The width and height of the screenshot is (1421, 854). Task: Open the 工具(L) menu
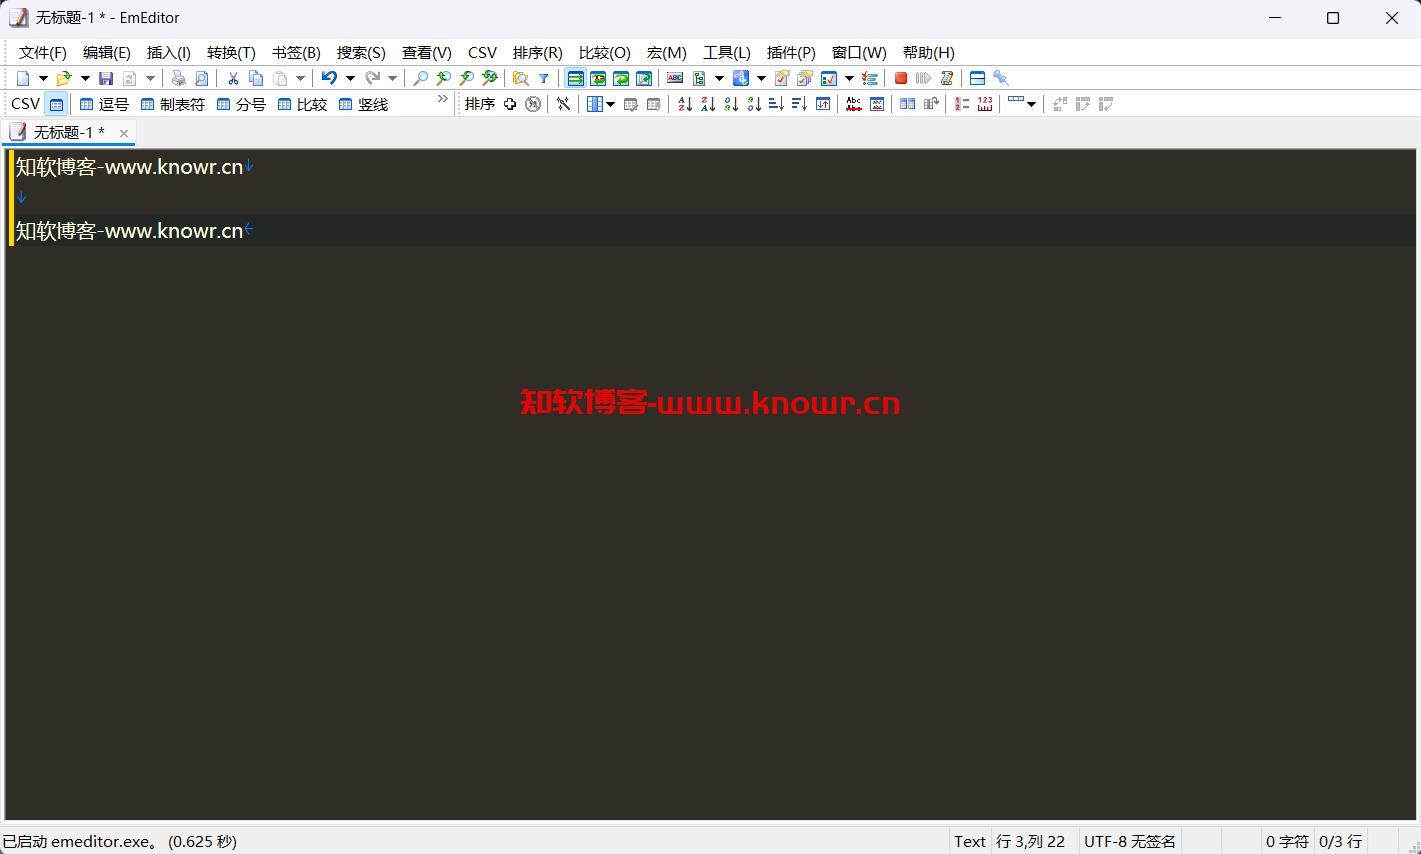click(x=727, y=53)
